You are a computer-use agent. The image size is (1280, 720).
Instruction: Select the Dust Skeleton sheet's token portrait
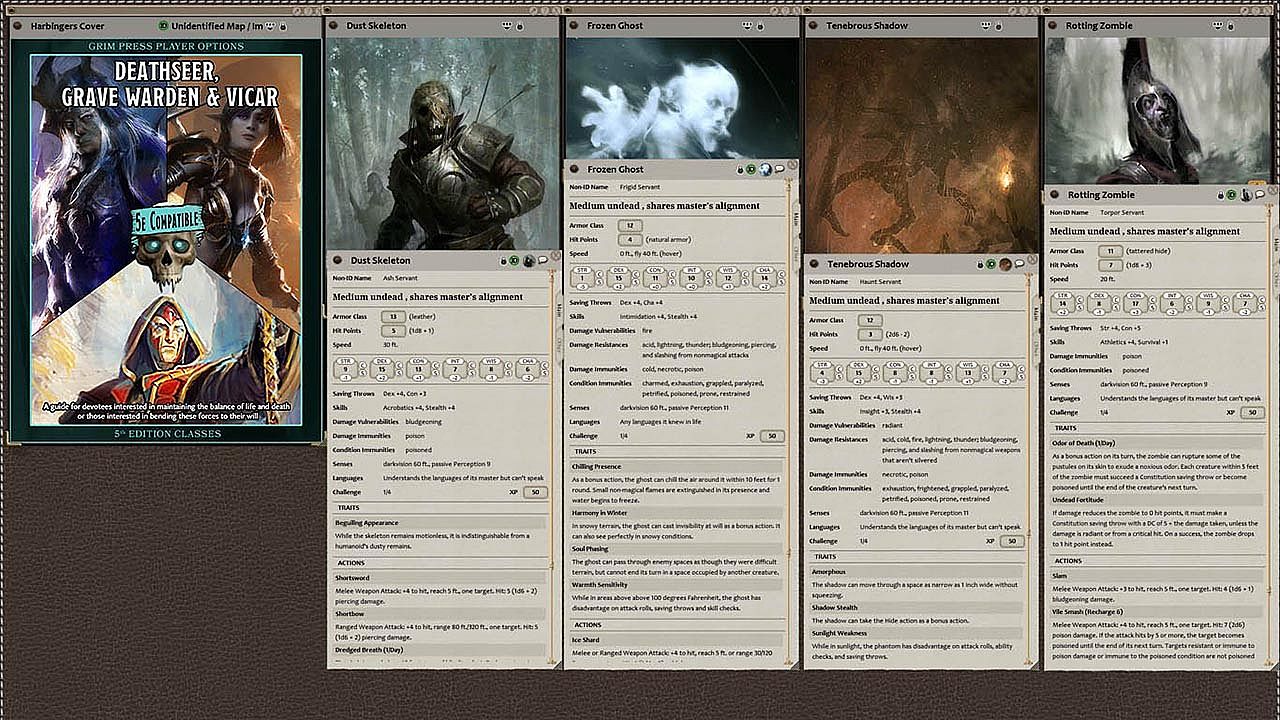point(528,261)
